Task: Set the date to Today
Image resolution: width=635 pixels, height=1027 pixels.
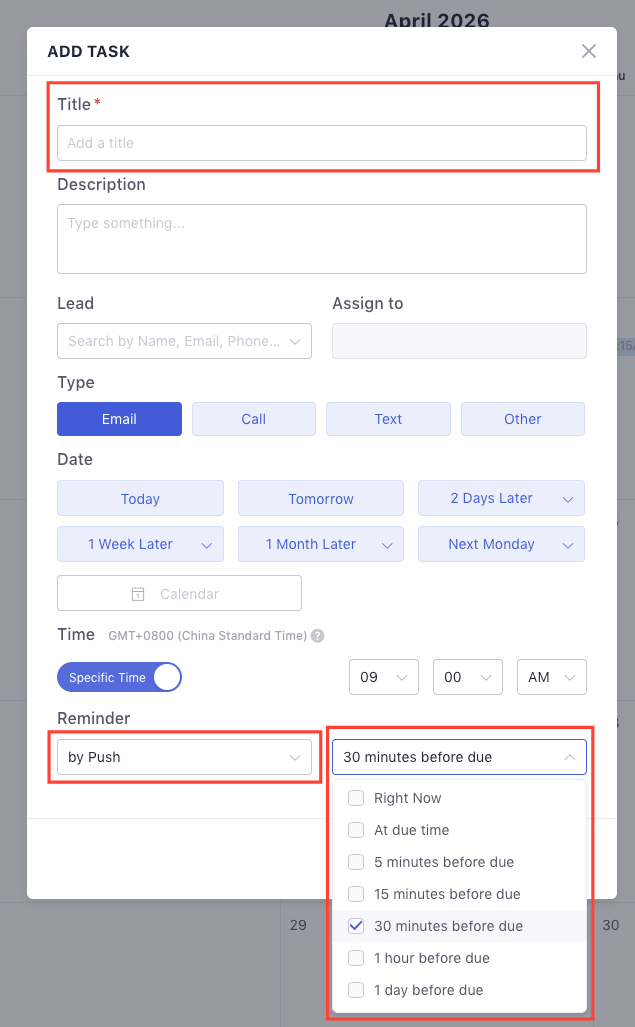Action: 140,498
